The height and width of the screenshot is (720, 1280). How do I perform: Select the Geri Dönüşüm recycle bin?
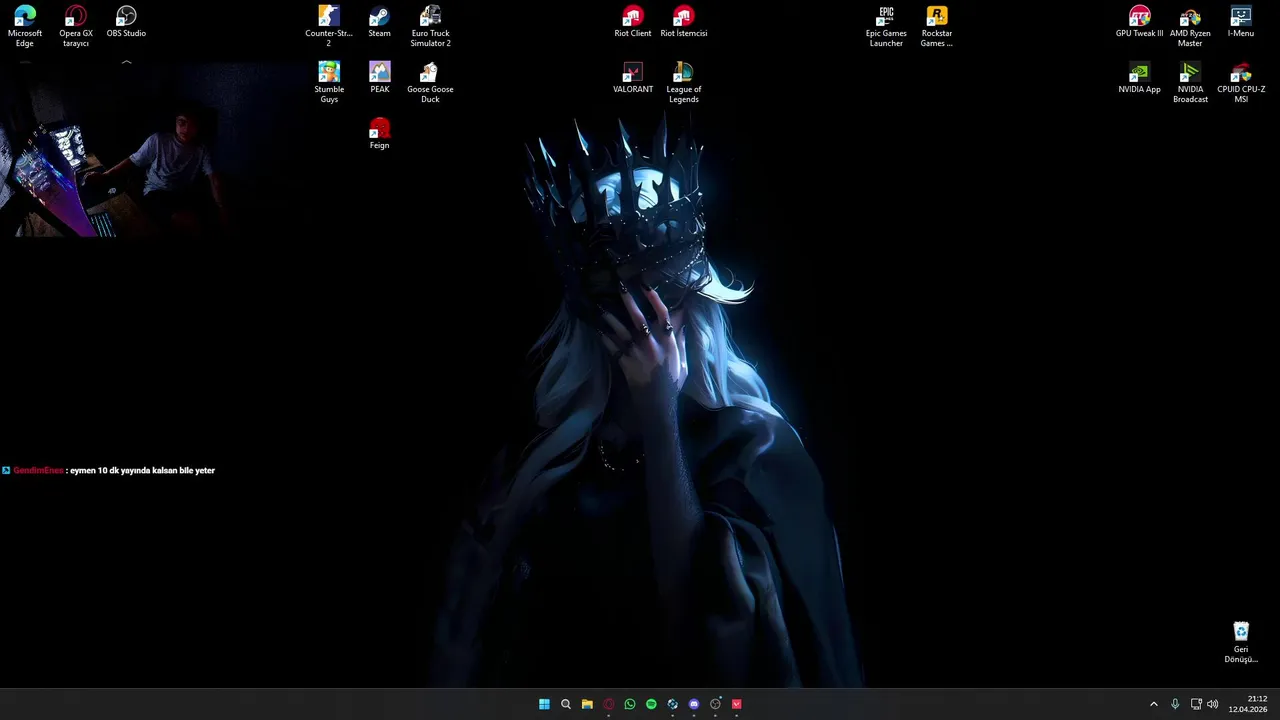pyautogui.click(x=1241, y=643)
